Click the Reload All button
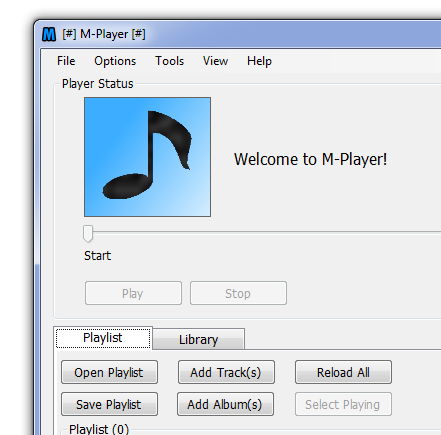Screen dimensions: 441x435 [x=343, y=372]
